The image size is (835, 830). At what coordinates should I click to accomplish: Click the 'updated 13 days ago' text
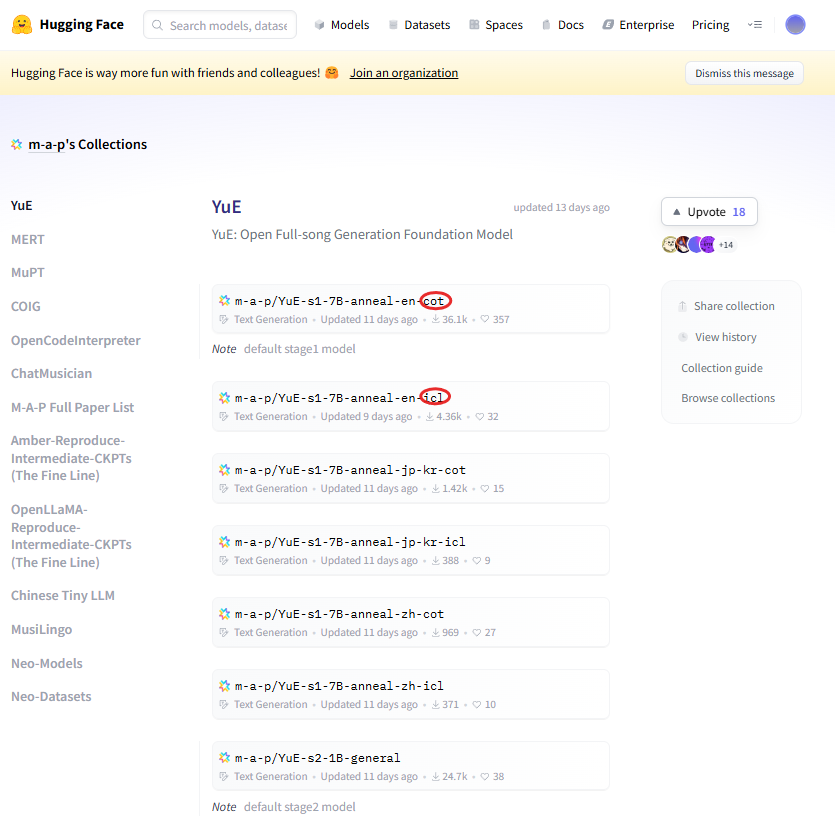click(x=561, y=207)
